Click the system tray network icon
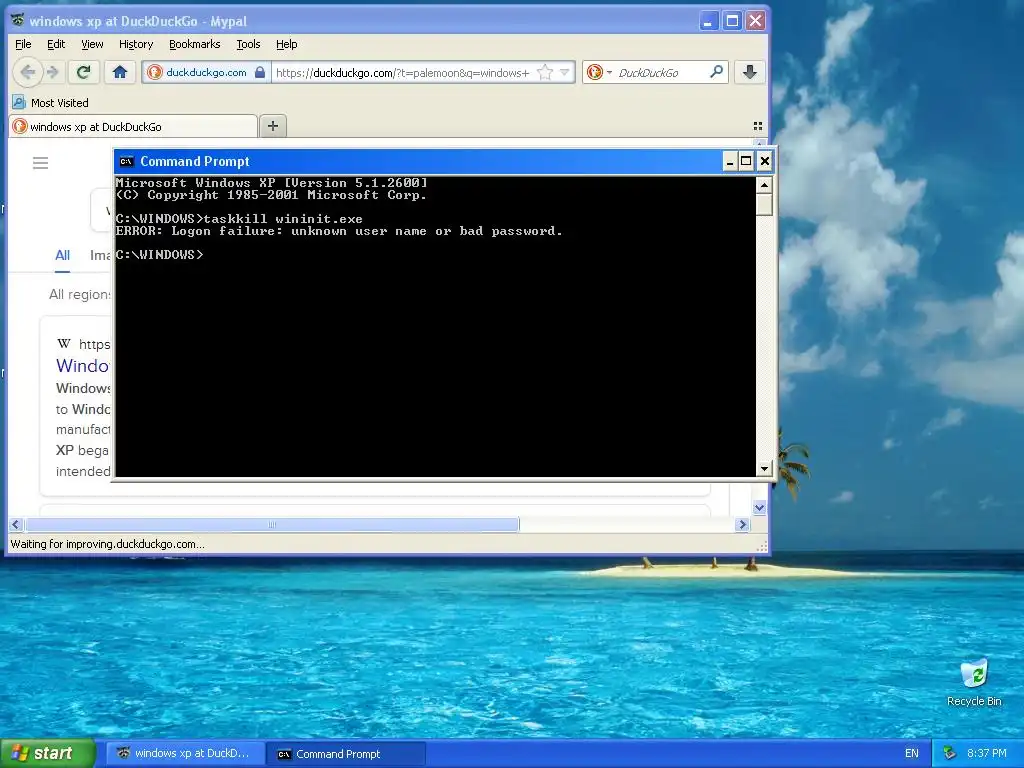 coord(950,754)
